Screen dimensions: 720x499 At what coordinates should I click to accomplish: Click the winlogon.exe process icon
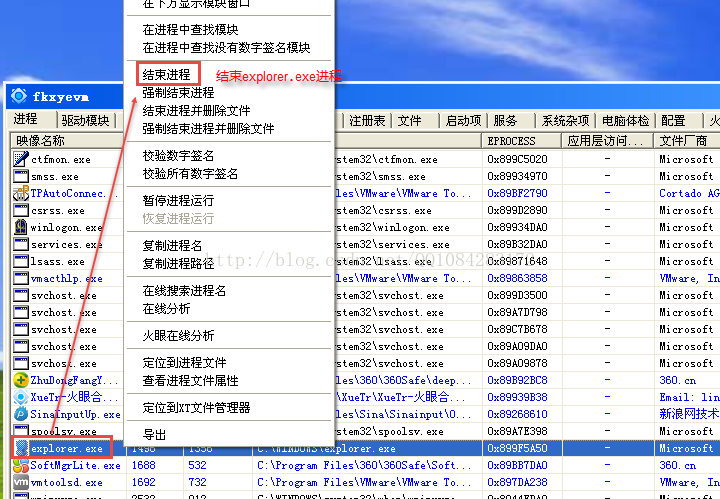(21, 227)
